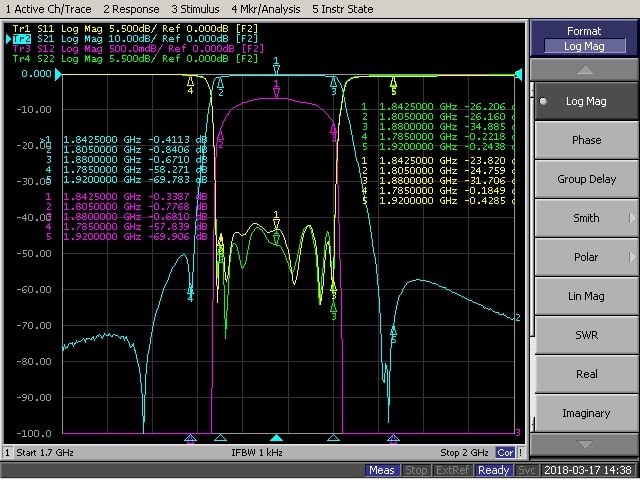Set format to SWR
The width and height of the screenshot is (640, 480).
pos(585,335)
